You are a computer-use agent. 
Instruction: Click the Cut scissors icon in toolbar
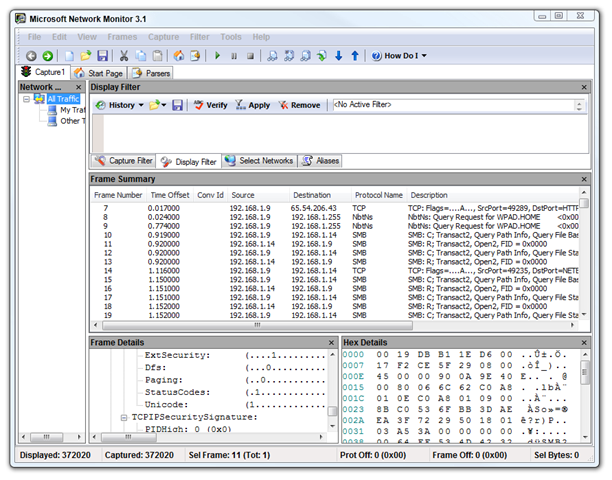tap(123, 56)
